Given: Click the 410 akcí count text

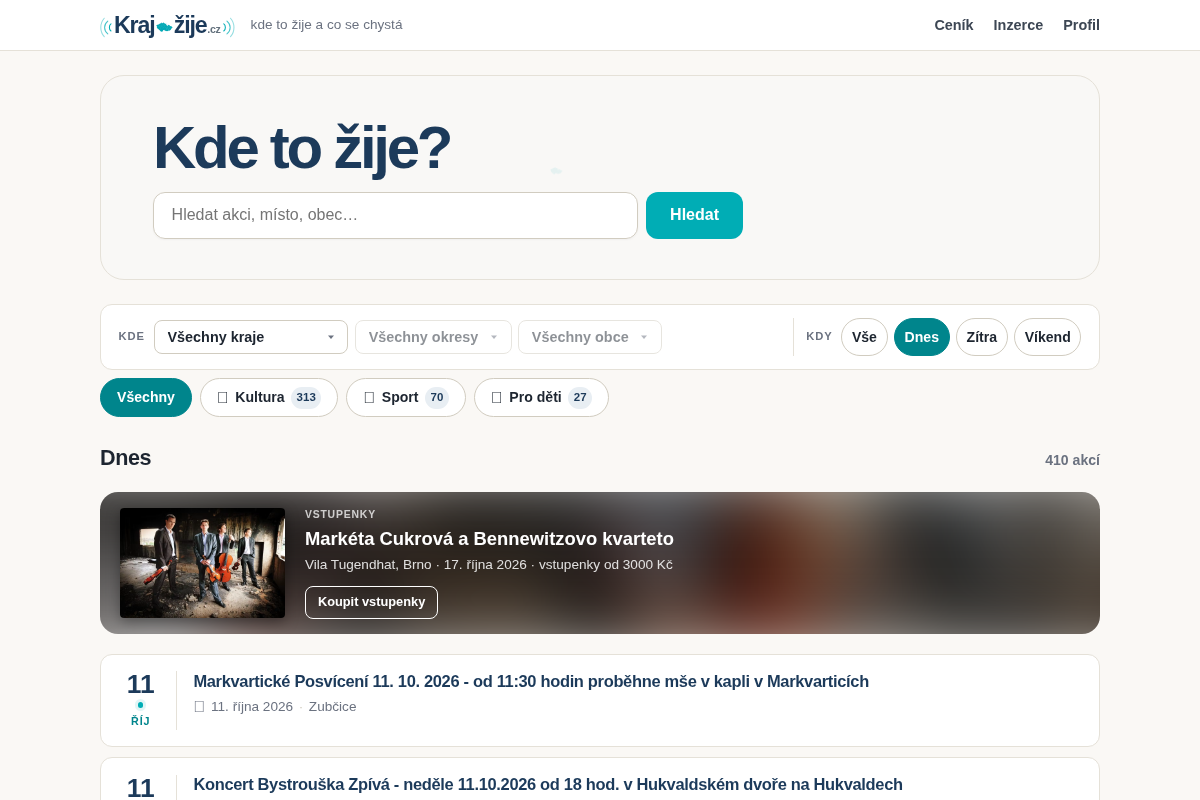Looking at the screenshot, I should (x=1072, y=460).
